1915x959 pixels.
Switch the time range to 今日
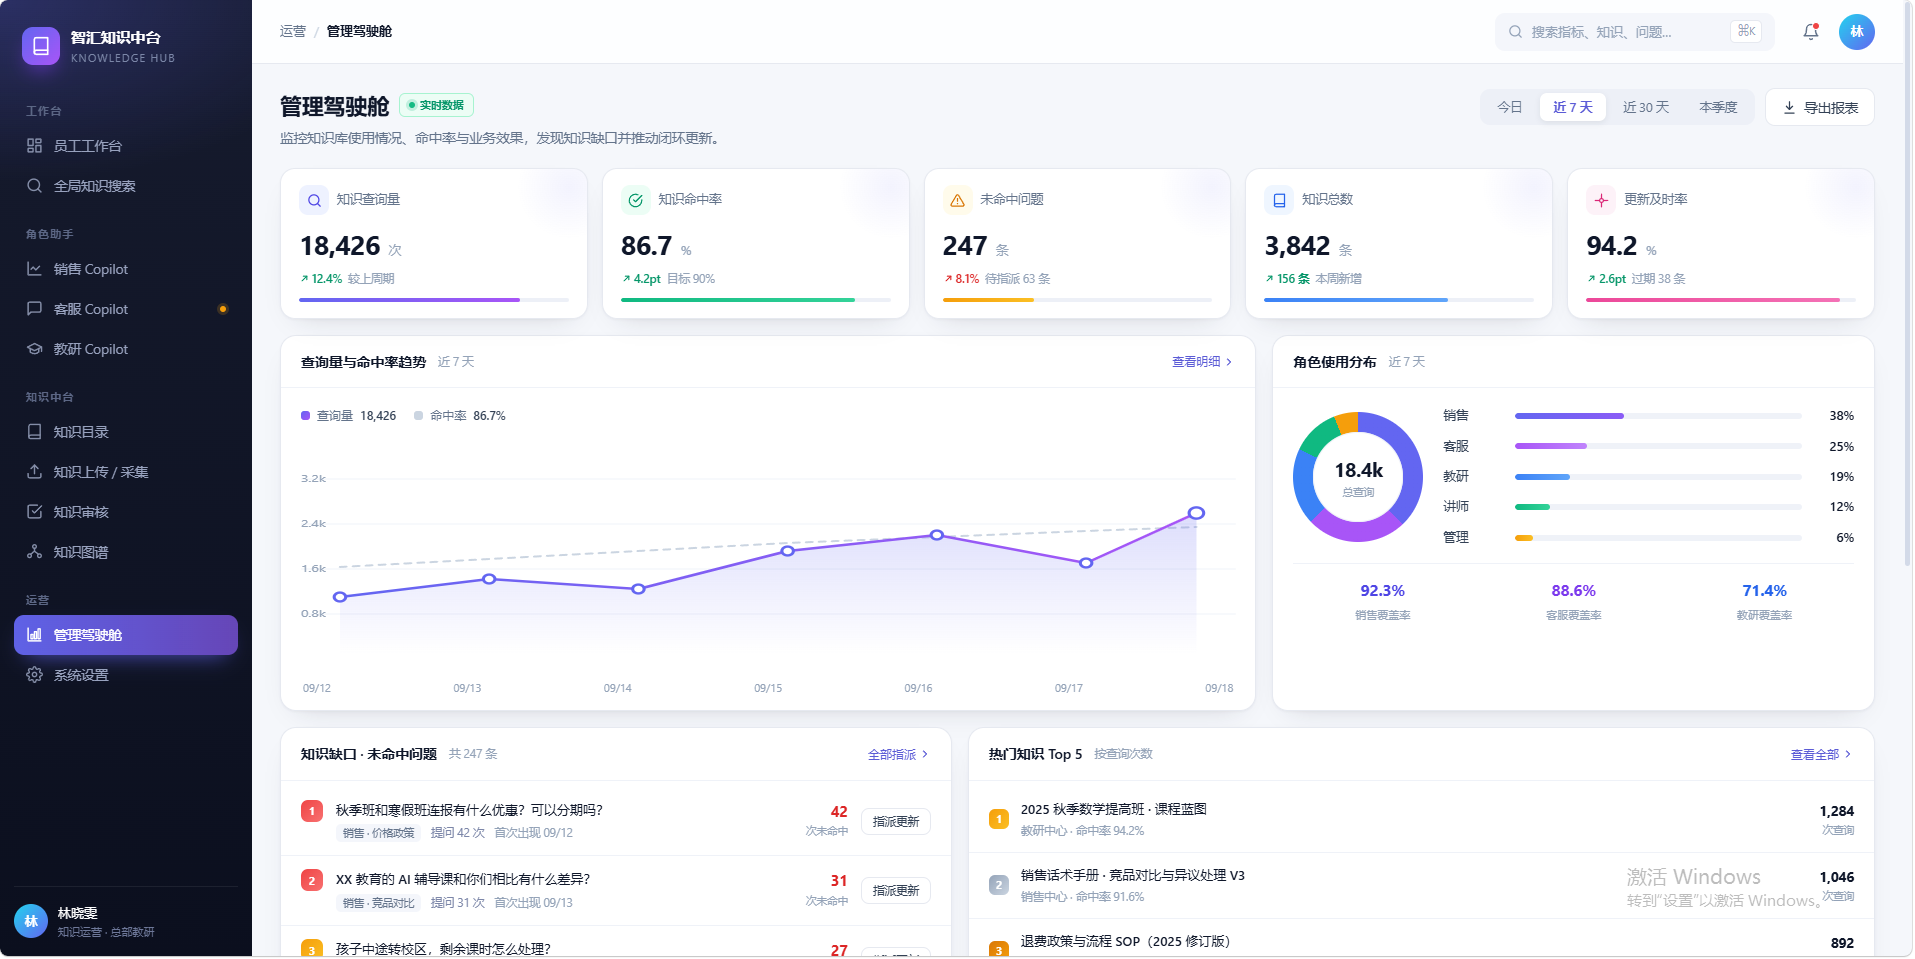coord(1510,107)
